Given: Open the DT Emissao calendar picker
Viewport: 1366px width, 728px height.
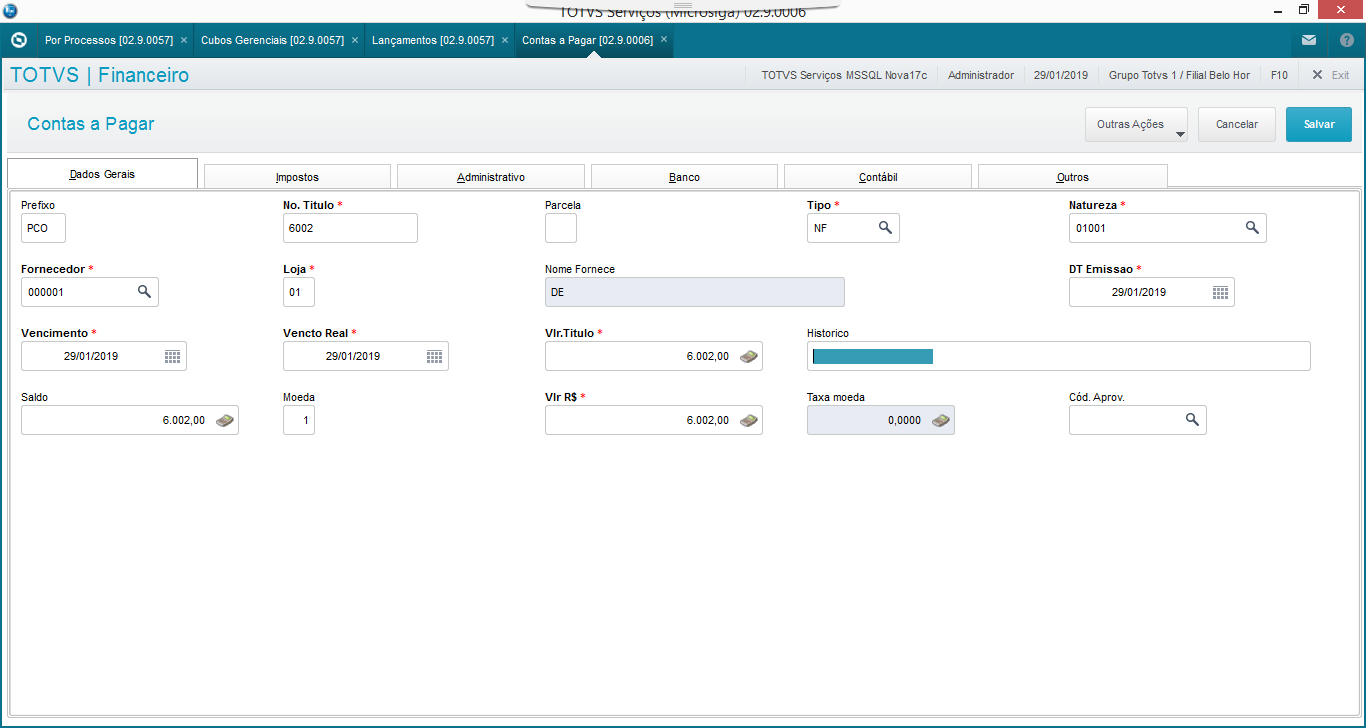Looking at the screenshot, I should pyautogui.click(x=1220, y=292).
